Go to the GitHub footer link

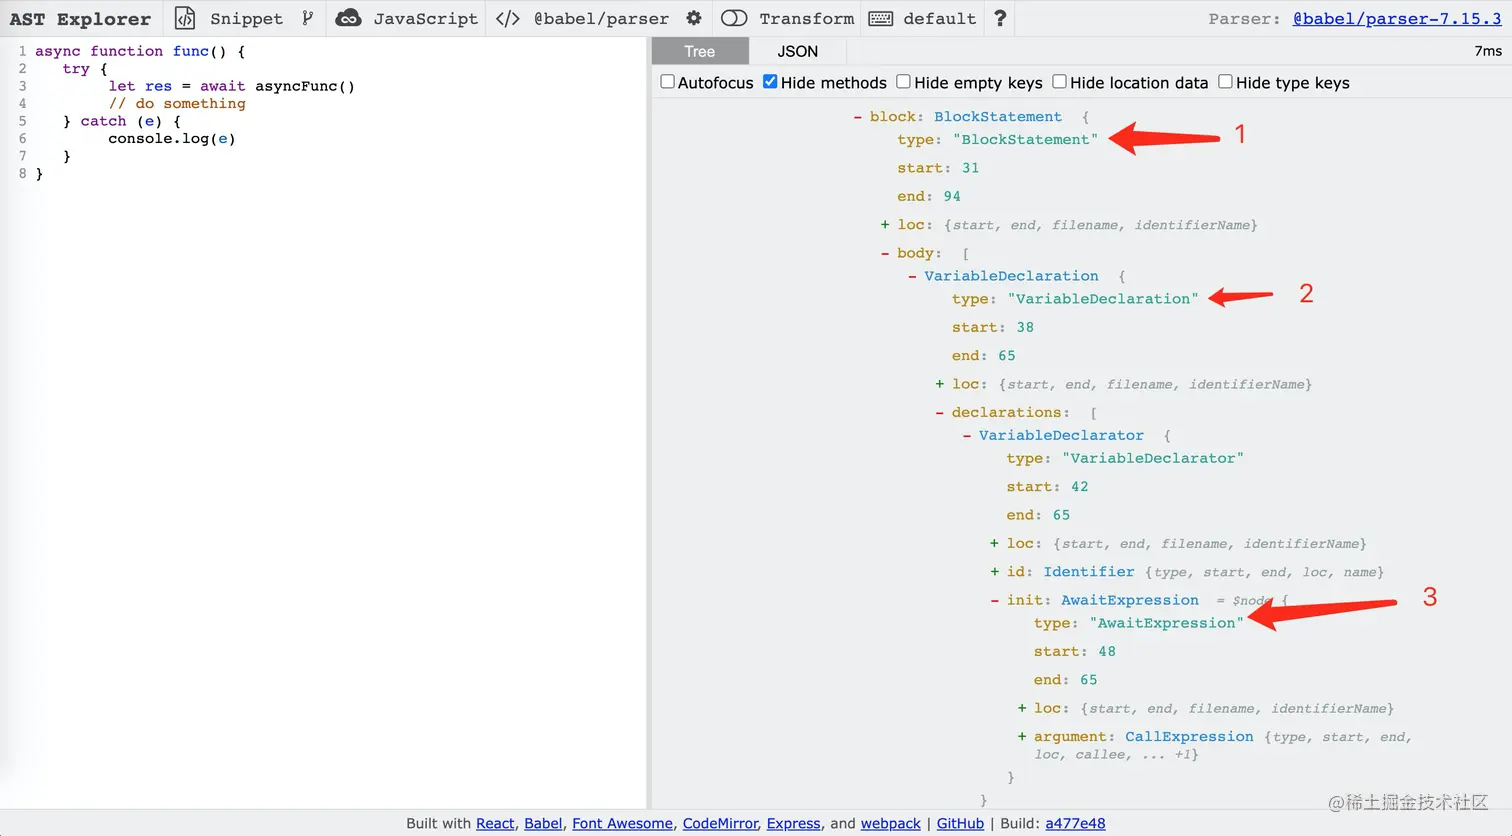coord(961,823)
